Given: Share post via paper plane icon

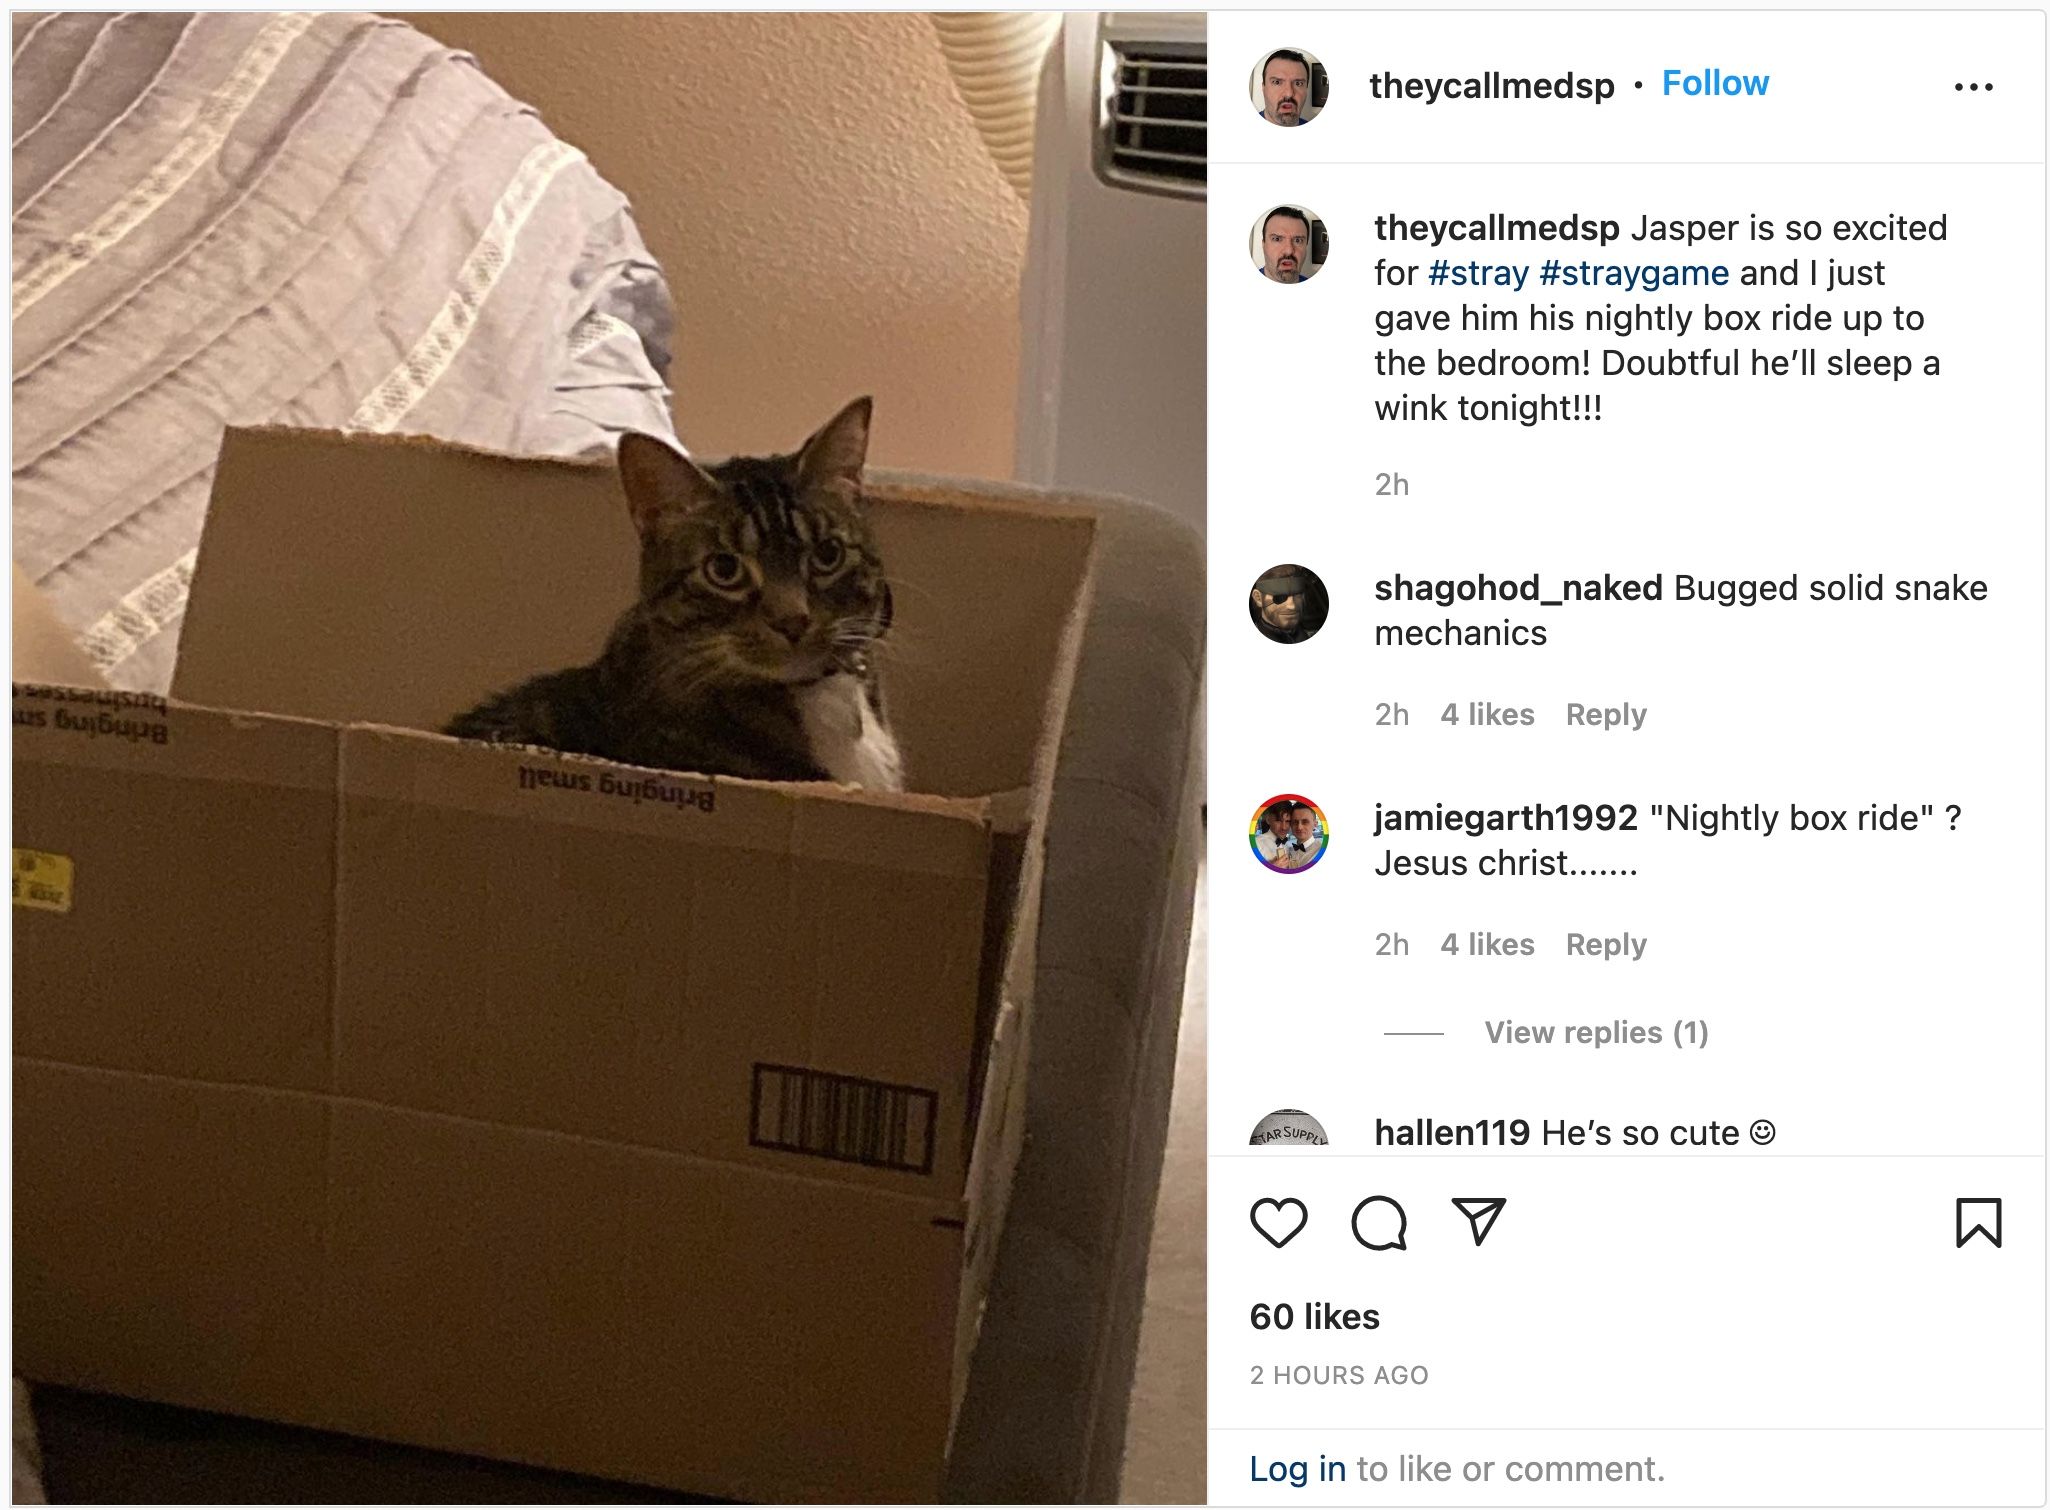Looking at the screenshot, I should (1478, 1221).
